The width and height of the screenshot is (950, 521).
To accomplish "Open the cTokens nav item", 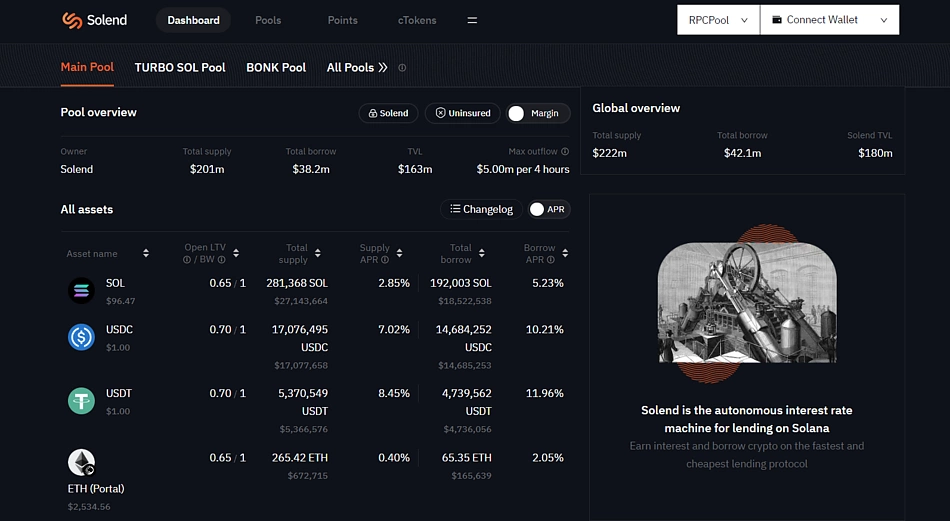I will 417,20.
